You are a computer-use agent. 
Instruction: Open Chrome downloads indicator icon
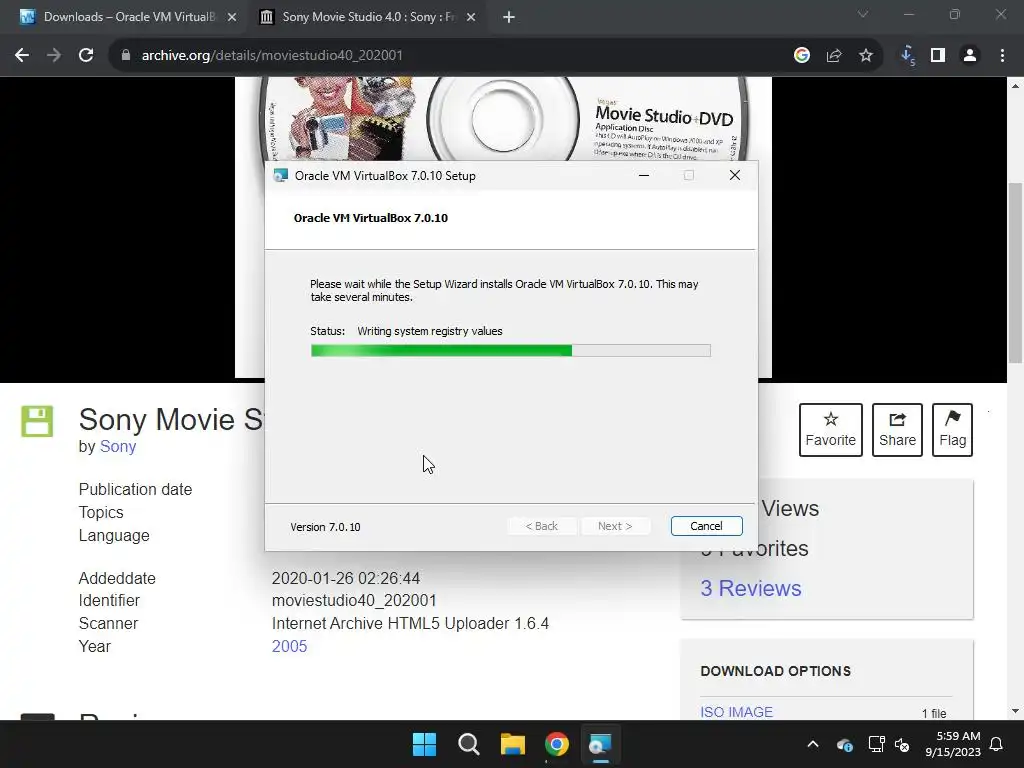point(907,56)
